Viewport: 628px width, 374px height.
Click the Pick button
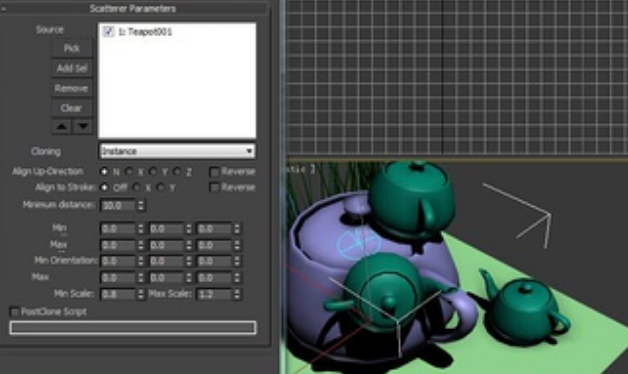(72, 48)
